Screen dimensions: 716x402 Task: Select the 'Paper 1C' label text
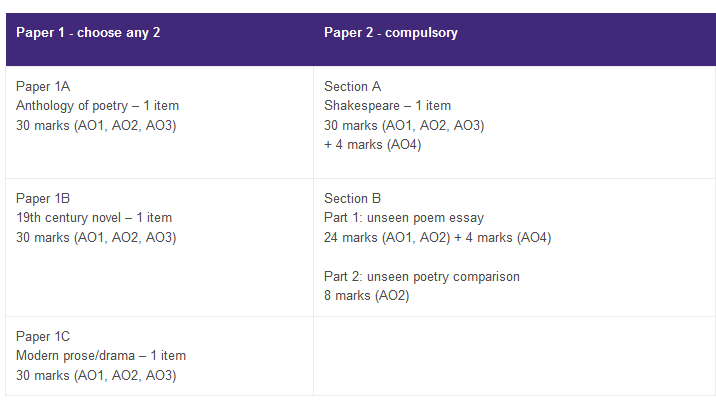[x=43, y=337]
